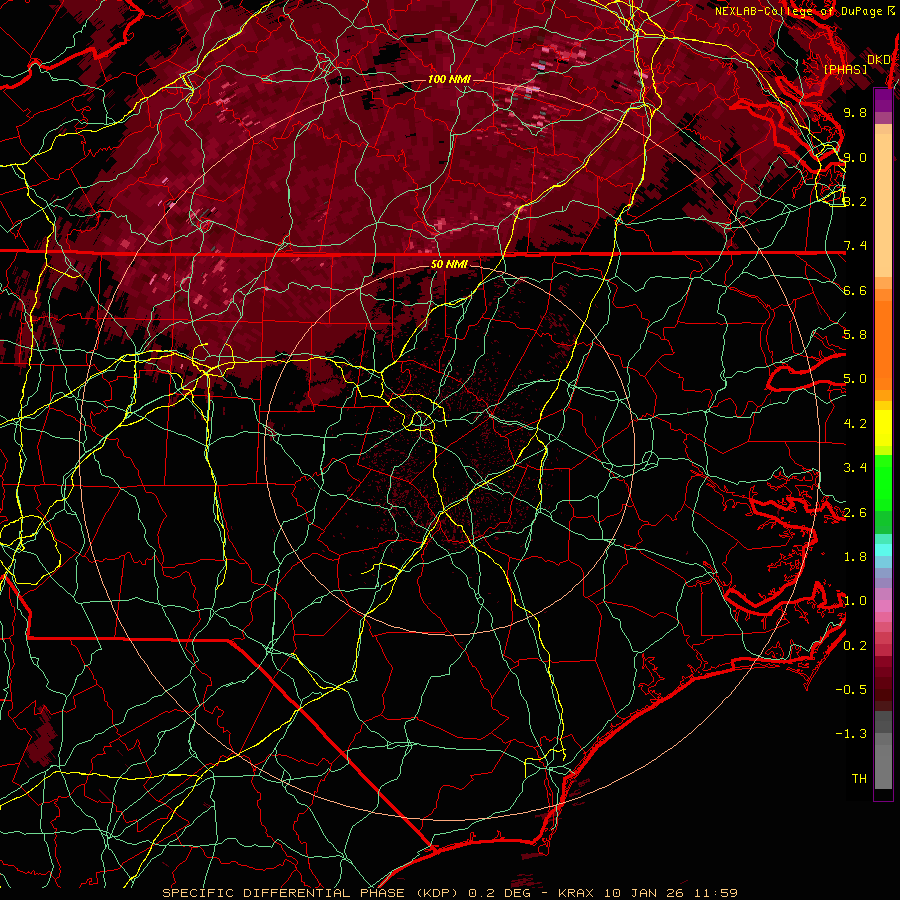The image size is (900, 900).
Task: Click the "DKD" label above the colorbar
Action: (x=879, y=59)
